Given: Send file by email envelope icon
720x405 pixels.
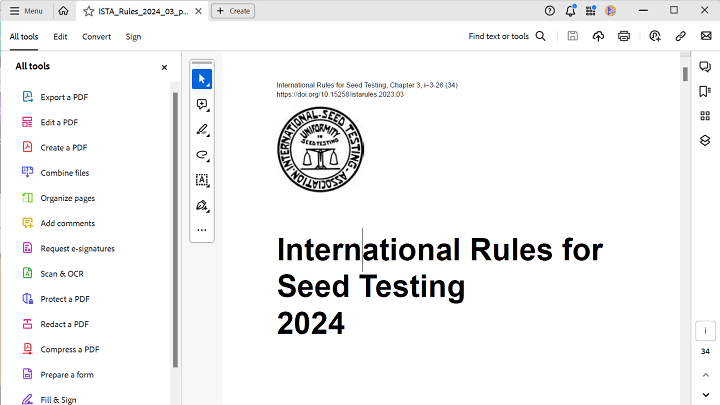Looking at the screenshot, I should 705,36.
